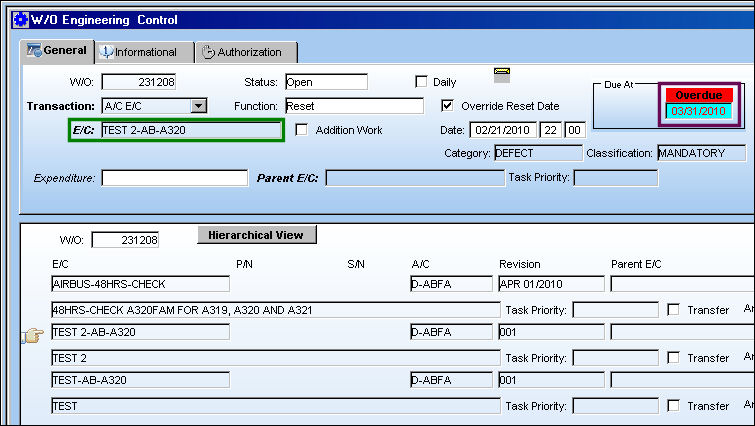Viewport: 755px width, 426px height.
Task: Open the Informational tab
Action: [x=144, y=52]
